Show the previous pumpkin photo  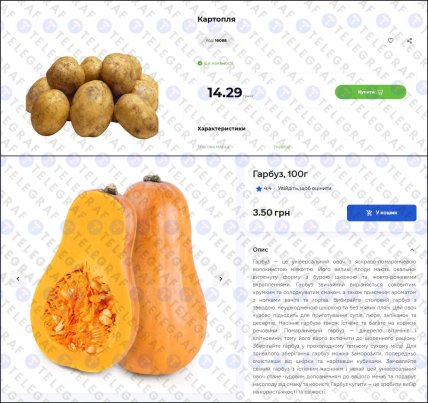(18, 279)
